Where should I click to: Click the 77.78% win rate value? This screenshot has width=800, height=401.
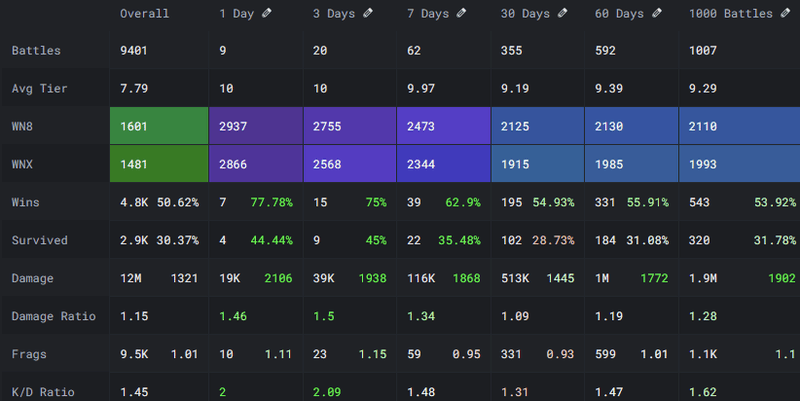pyautogui.click(x=270, y=202)
